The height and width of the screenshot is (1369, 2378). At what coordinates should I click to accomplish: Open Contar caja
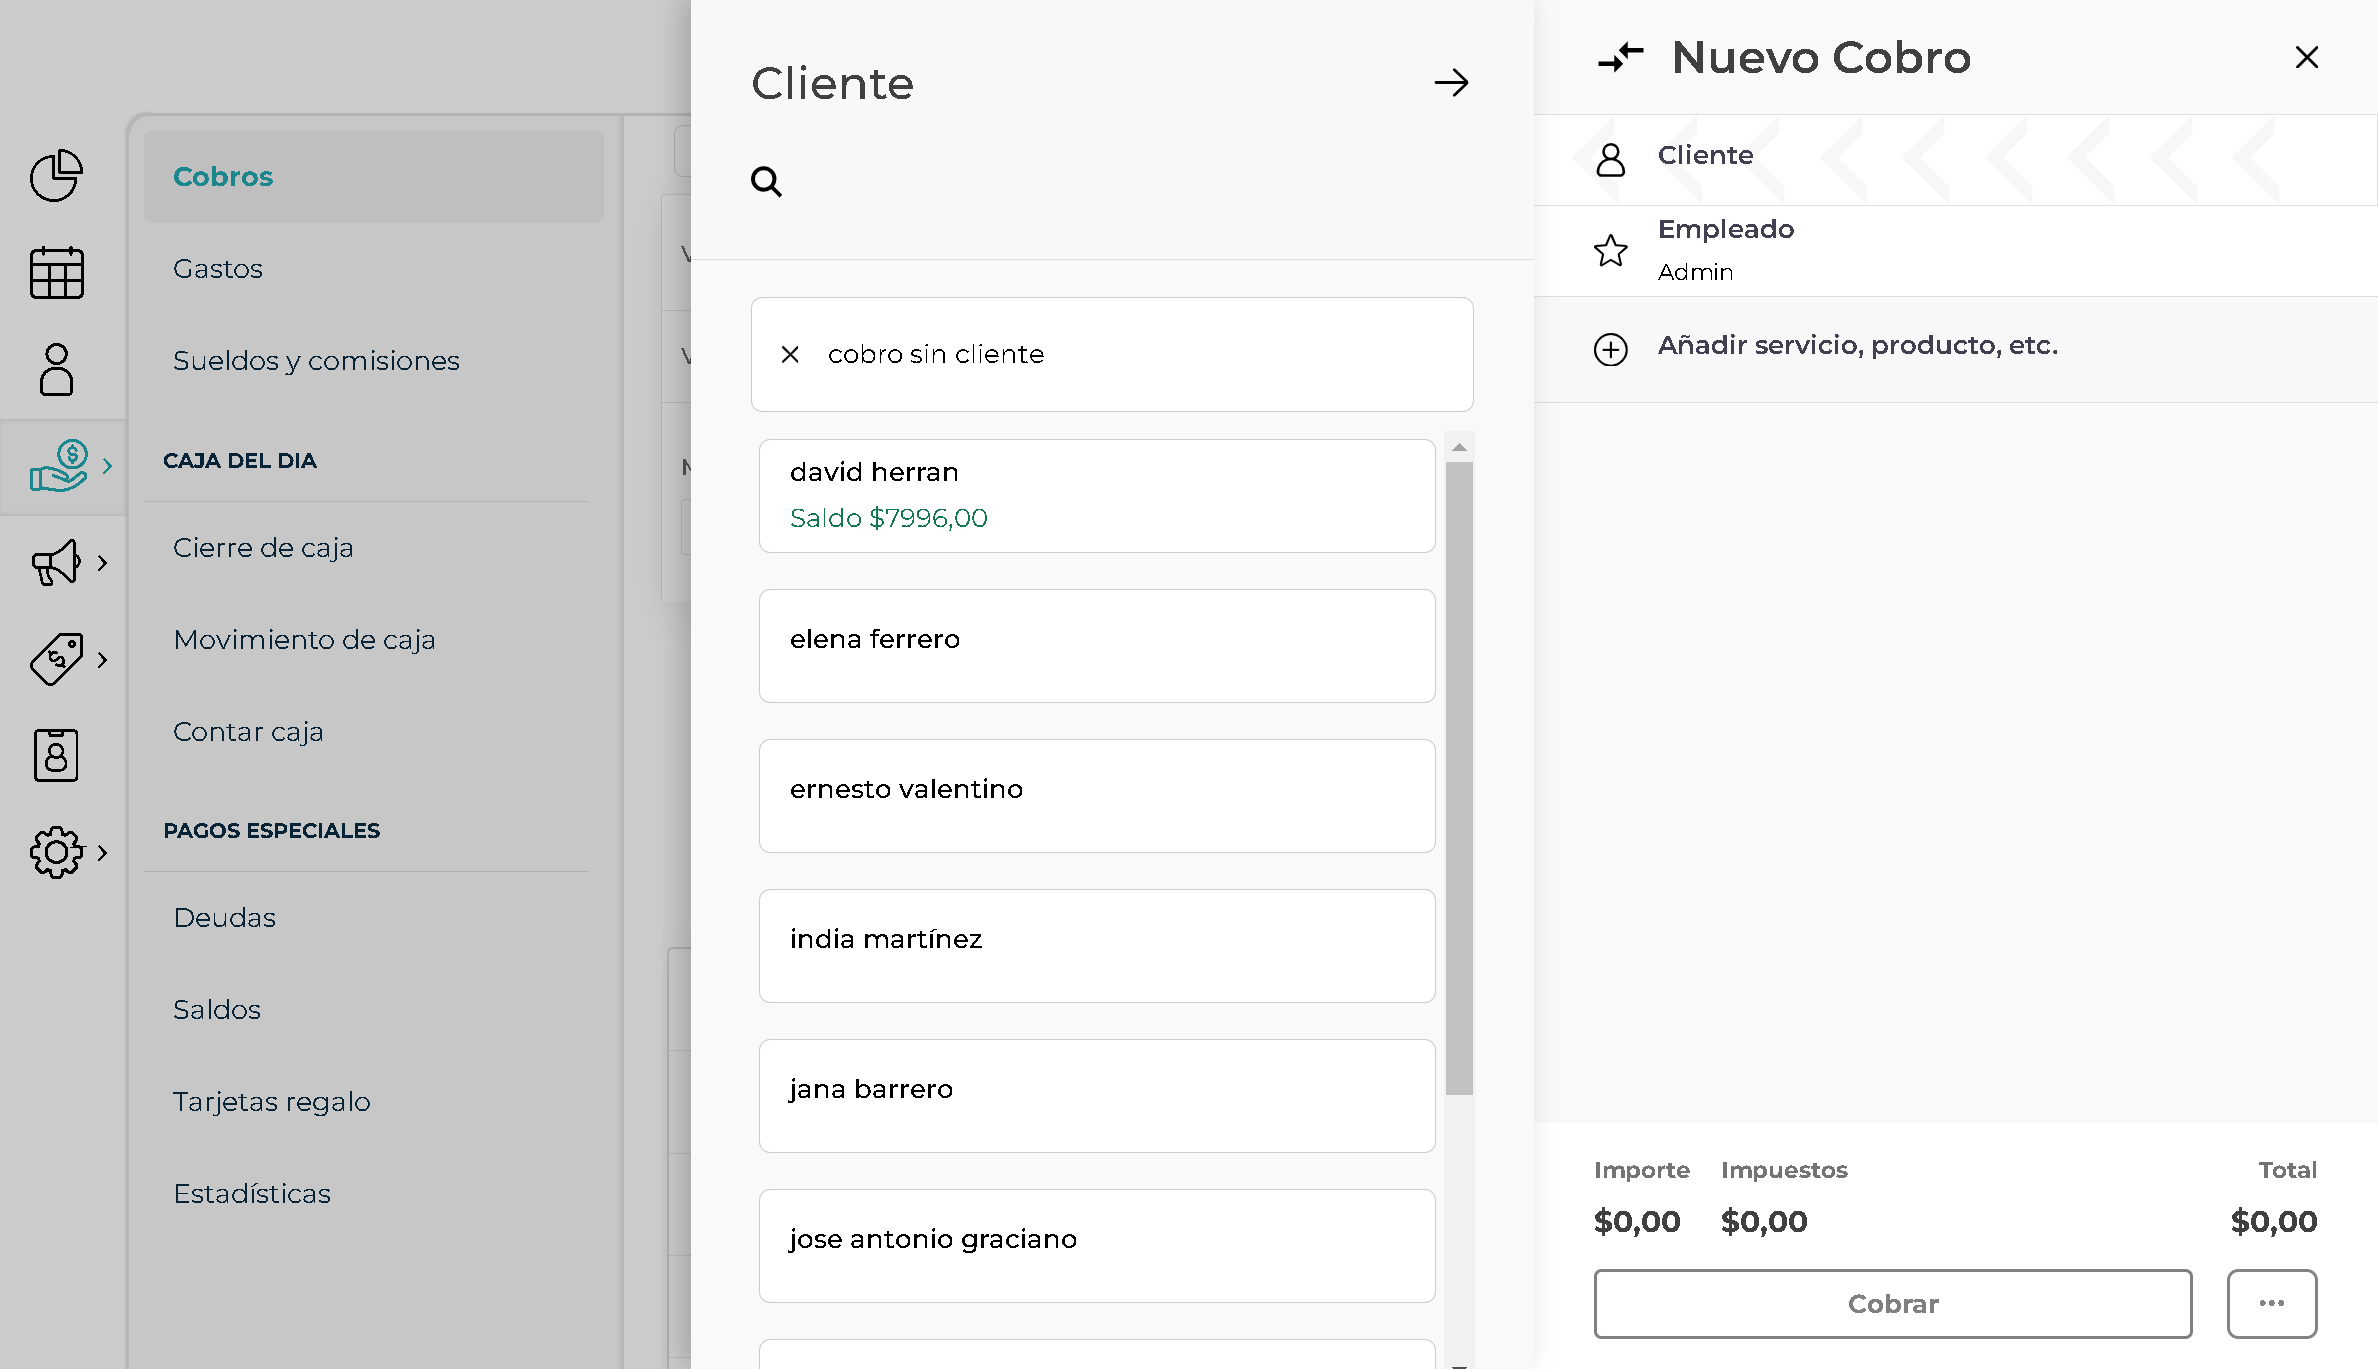[248, 732]
